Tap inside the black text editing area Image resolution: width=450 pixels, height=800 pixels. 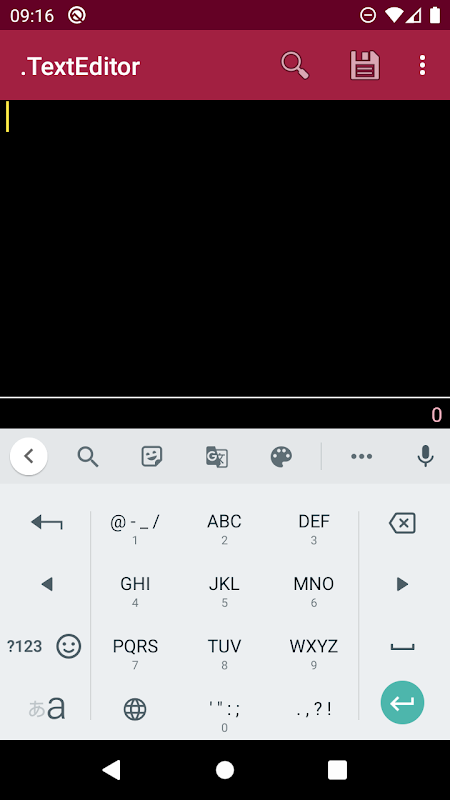click(x=225, y=248)
